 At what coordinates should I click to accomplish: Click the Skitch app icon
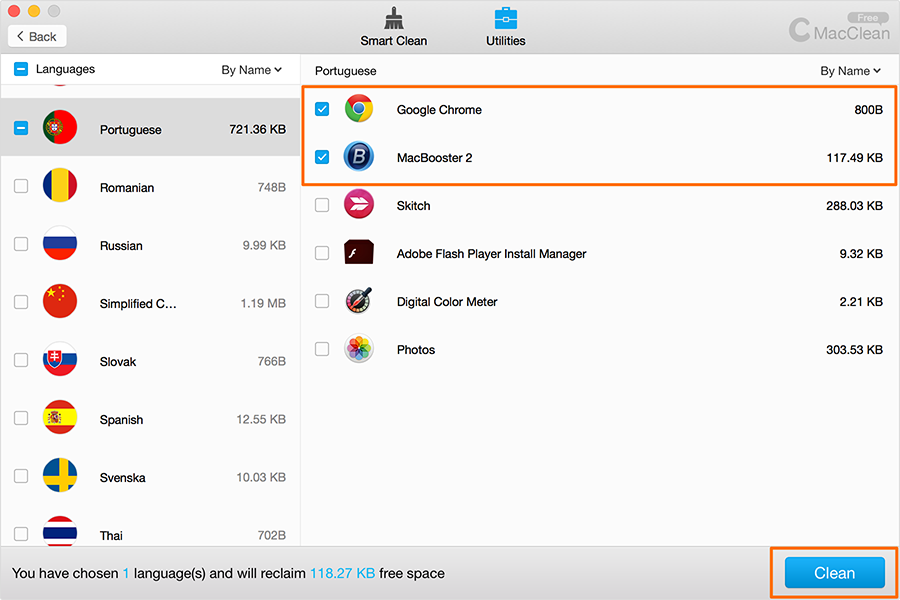pos(359,205)
